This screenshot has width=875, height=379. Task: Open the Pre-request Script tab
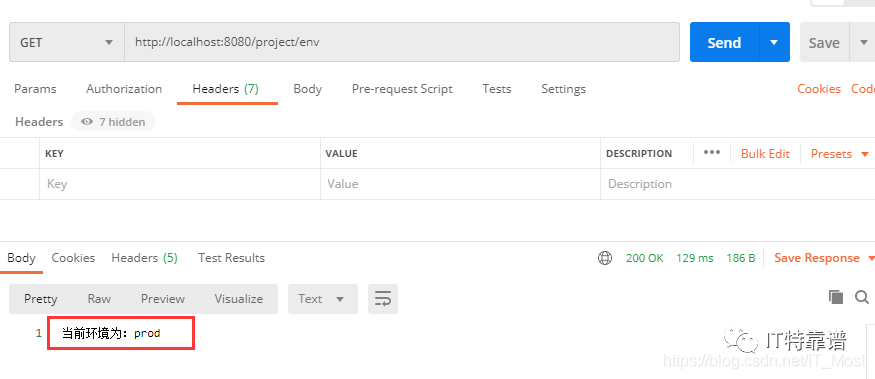[402, 89]
